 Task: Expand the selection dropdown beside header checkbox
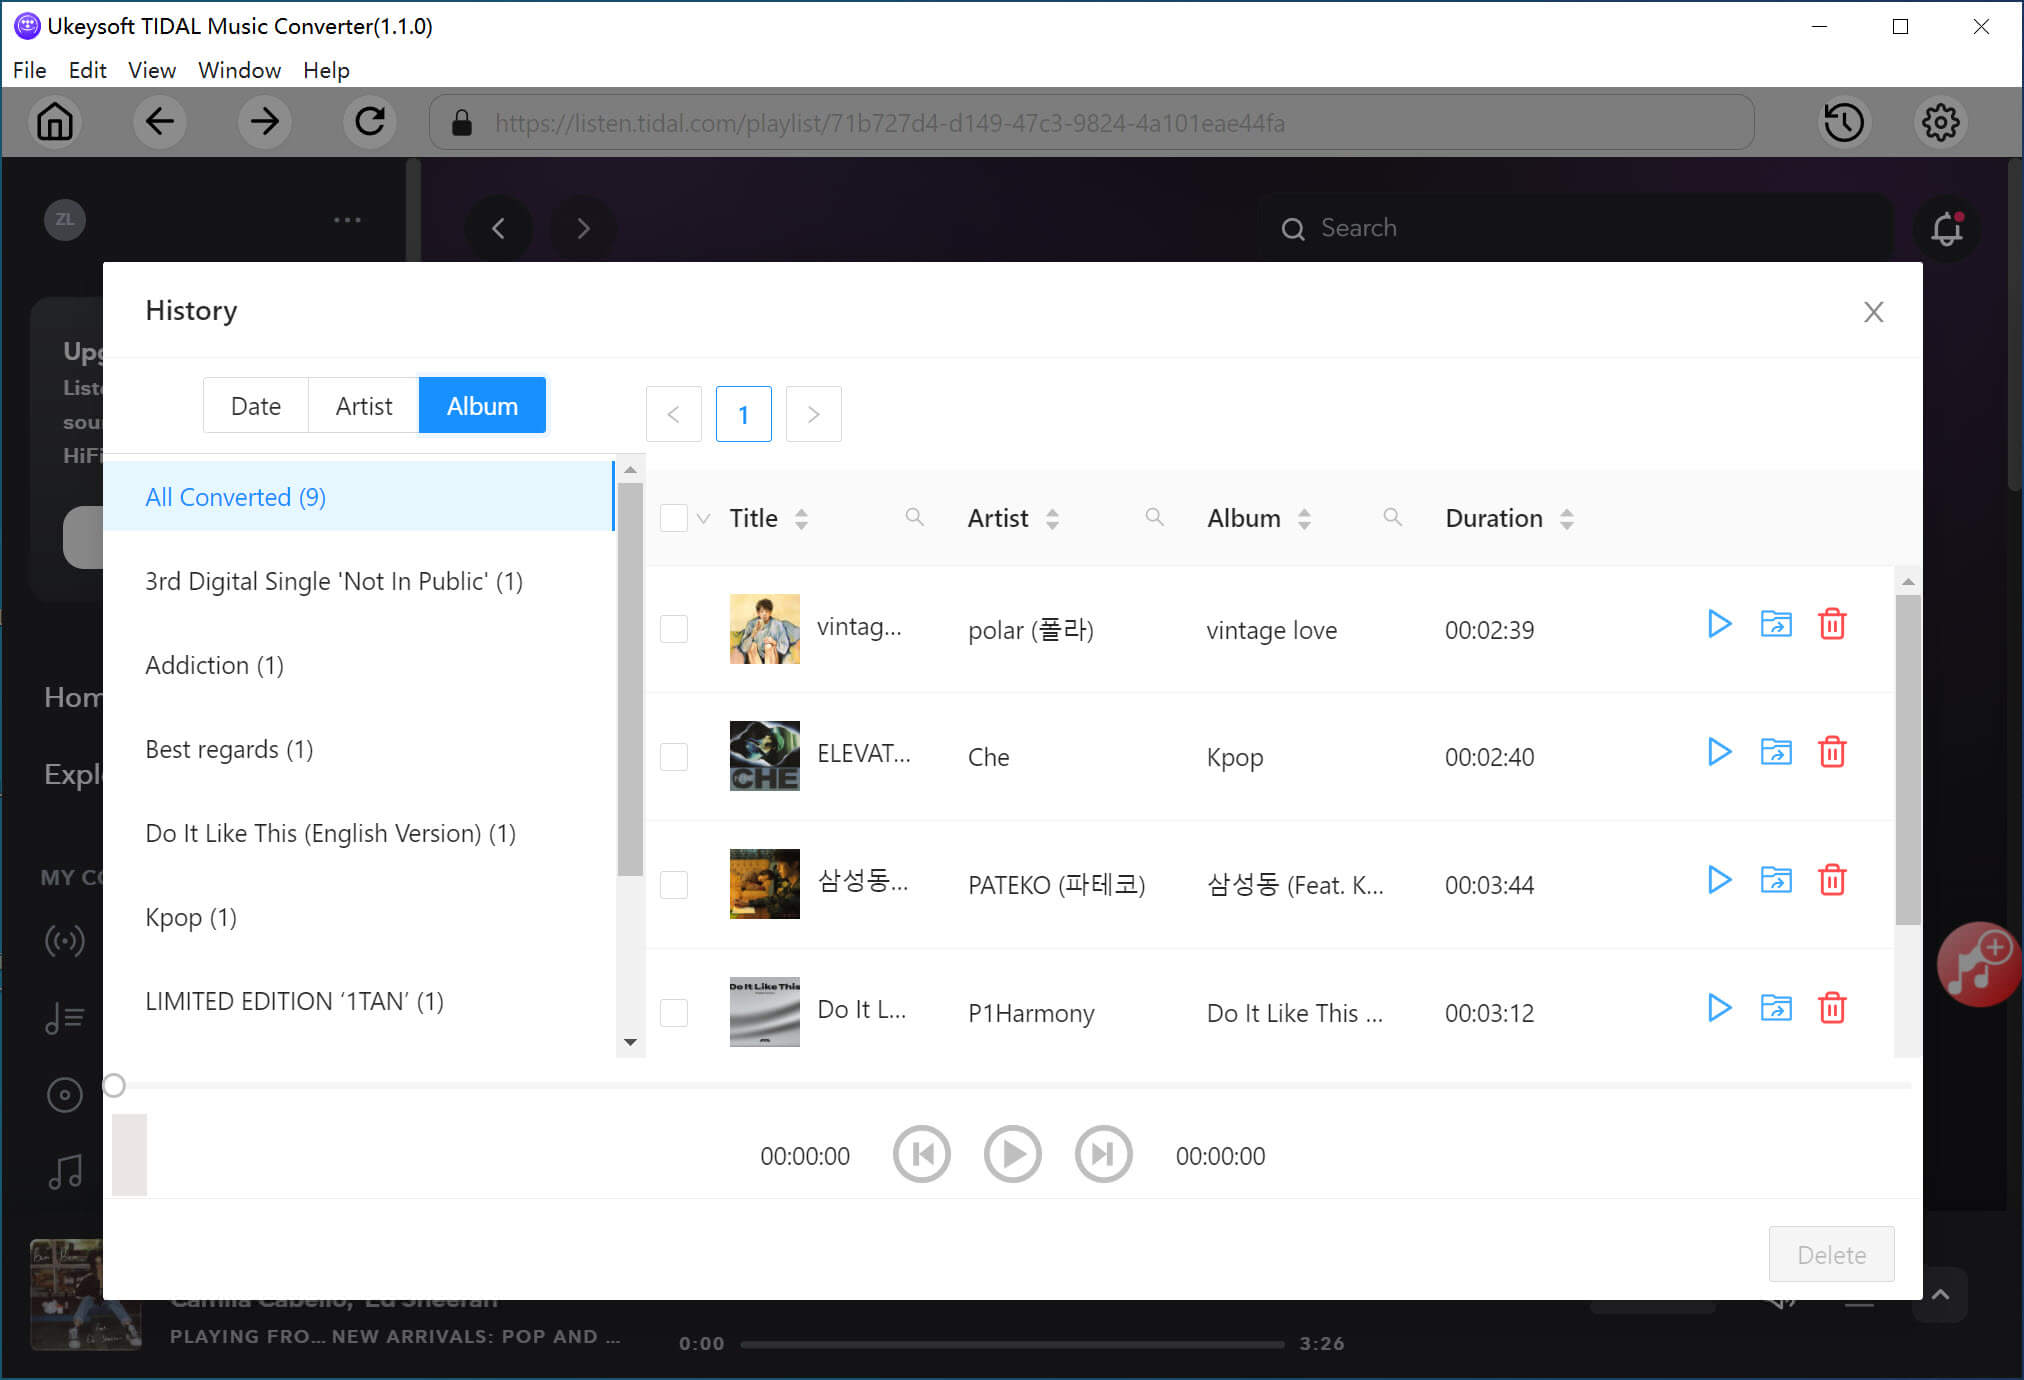pos(704,518)
